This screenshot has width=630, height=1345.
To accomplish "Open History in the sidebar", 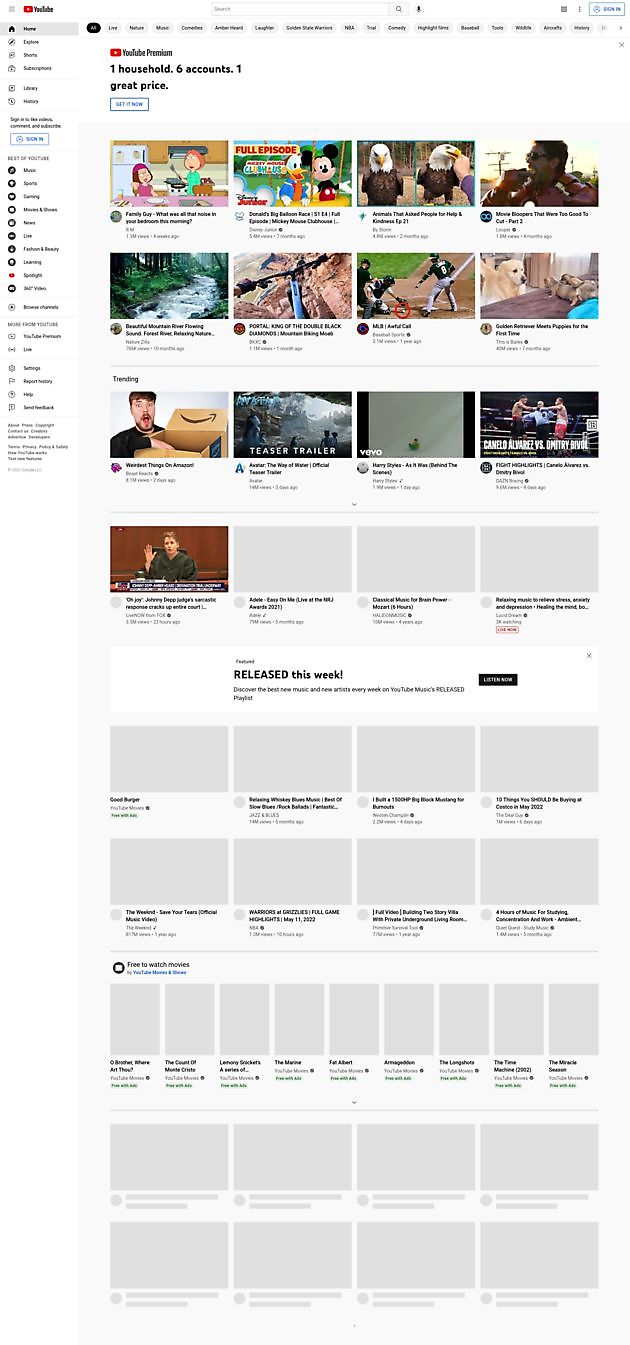I will coord(39,101).
